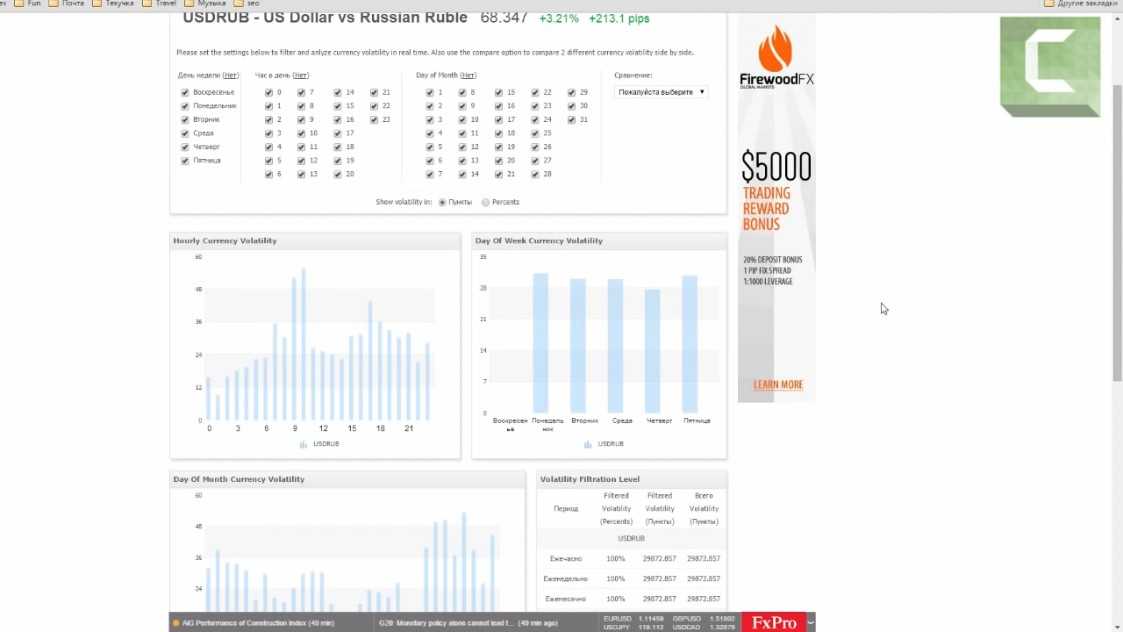
Task: Click Нет link next to День недели
Action: coord(230,75)
